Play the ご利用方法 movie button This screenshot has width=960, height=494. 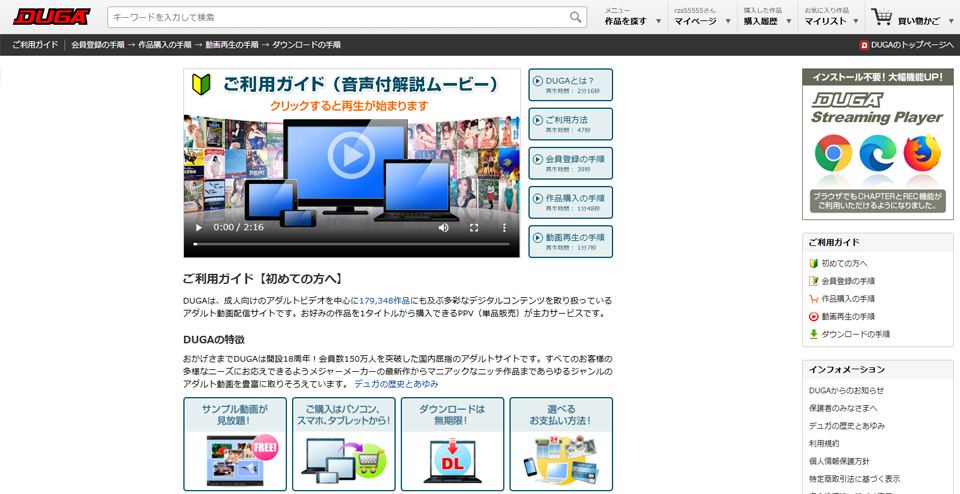coord(571,124)
